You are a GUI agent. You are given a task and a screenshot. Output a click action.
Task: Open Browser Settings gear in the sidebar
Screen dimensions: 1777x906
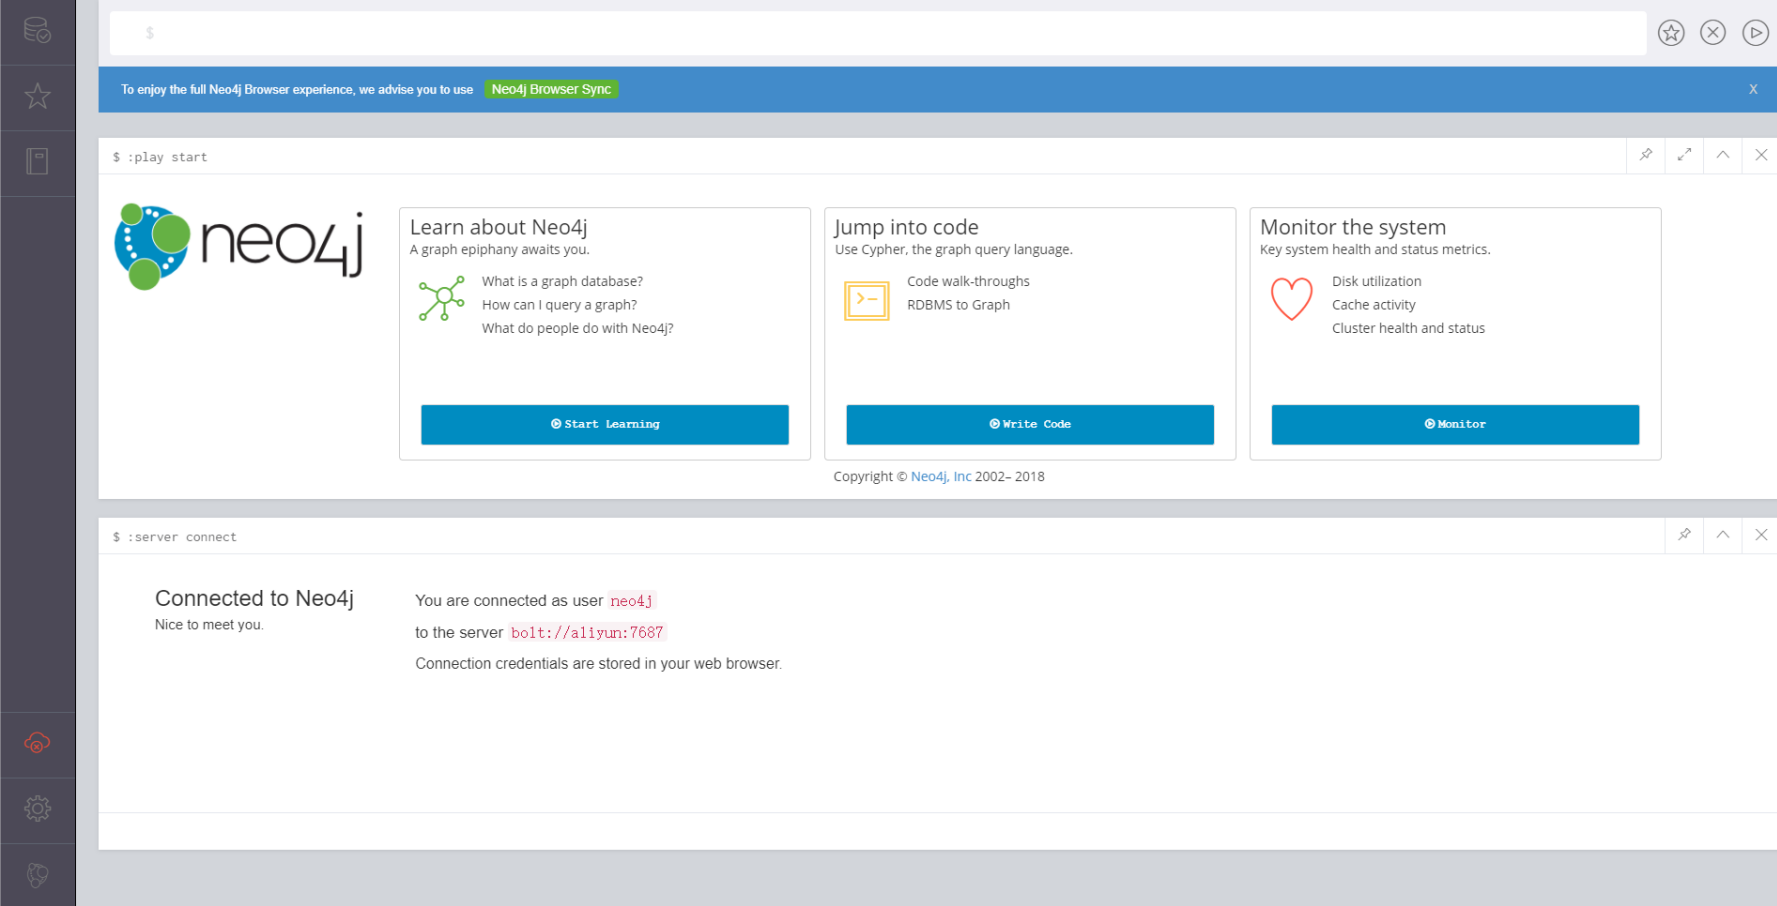click(37, 808)
